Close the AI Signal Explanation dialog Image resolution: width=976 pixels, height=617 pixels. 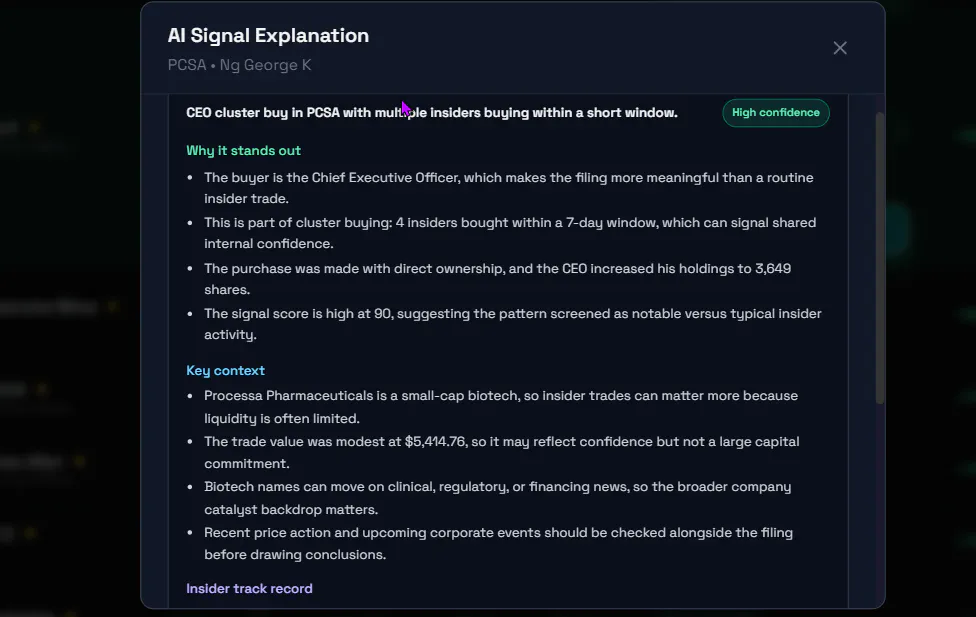click(840, 48)
